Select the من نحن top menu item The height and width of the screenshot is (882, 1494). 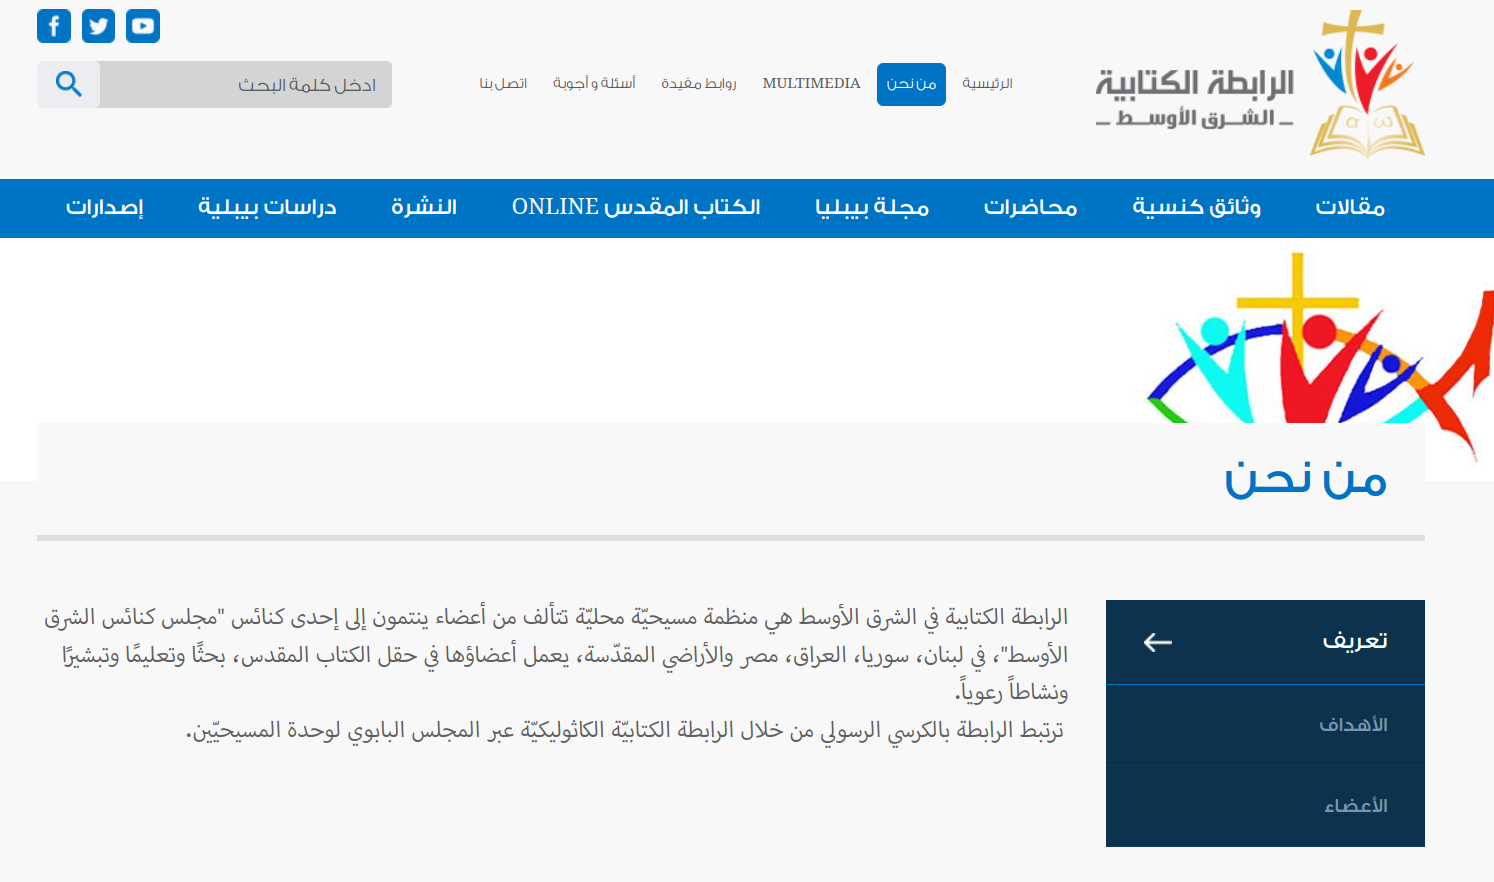pyautogui.click(x=911, y=84)
